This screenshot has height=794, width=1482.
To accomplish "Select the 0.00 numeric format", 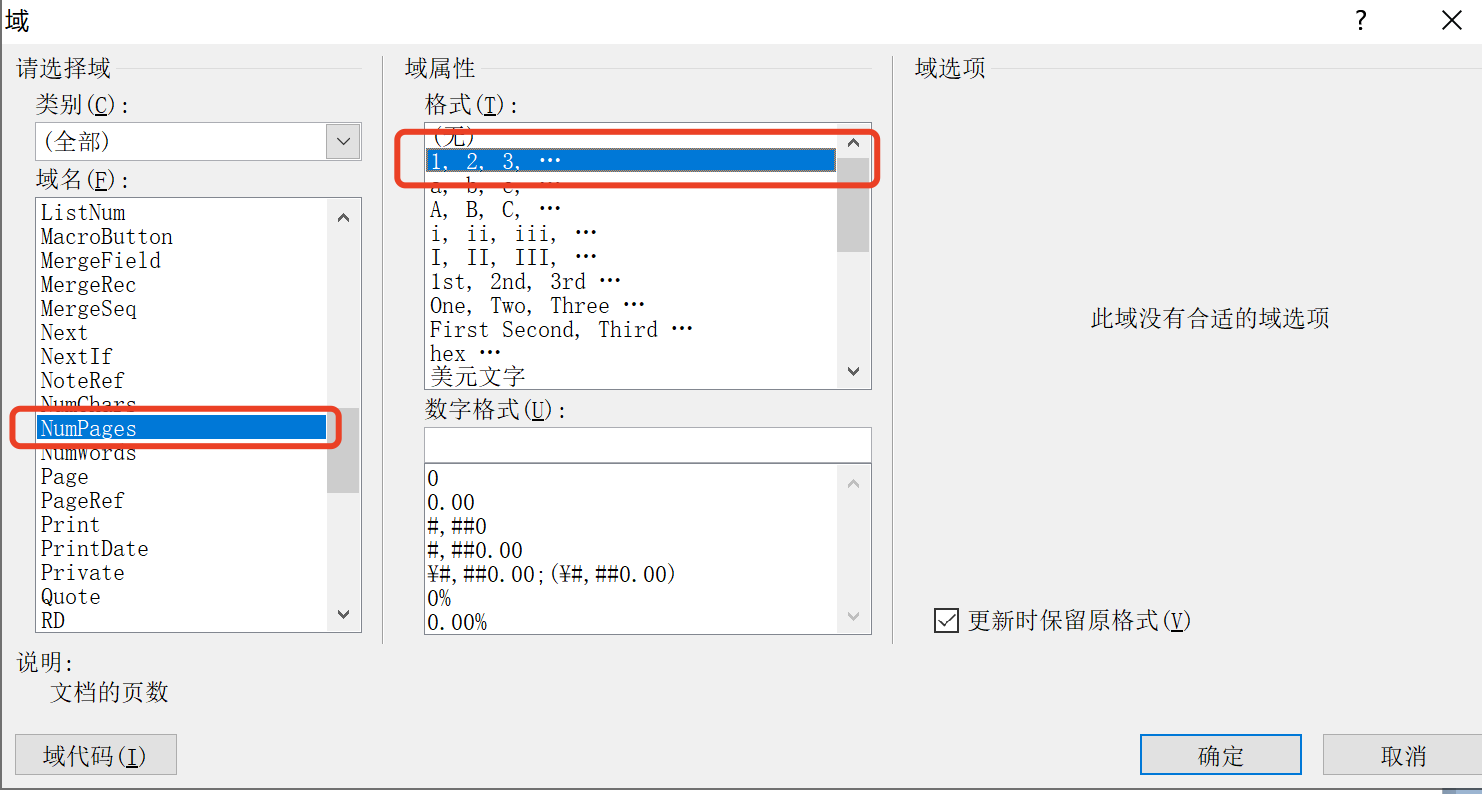I will [451, 503].
